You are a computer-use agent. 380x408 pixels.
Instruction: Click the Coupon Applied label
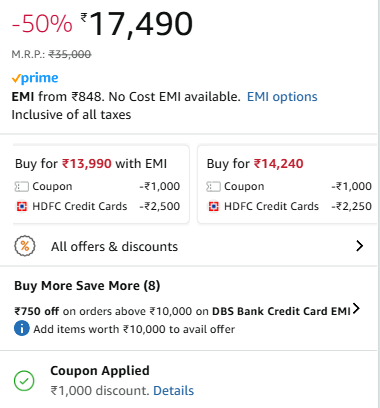coord(100,371)
